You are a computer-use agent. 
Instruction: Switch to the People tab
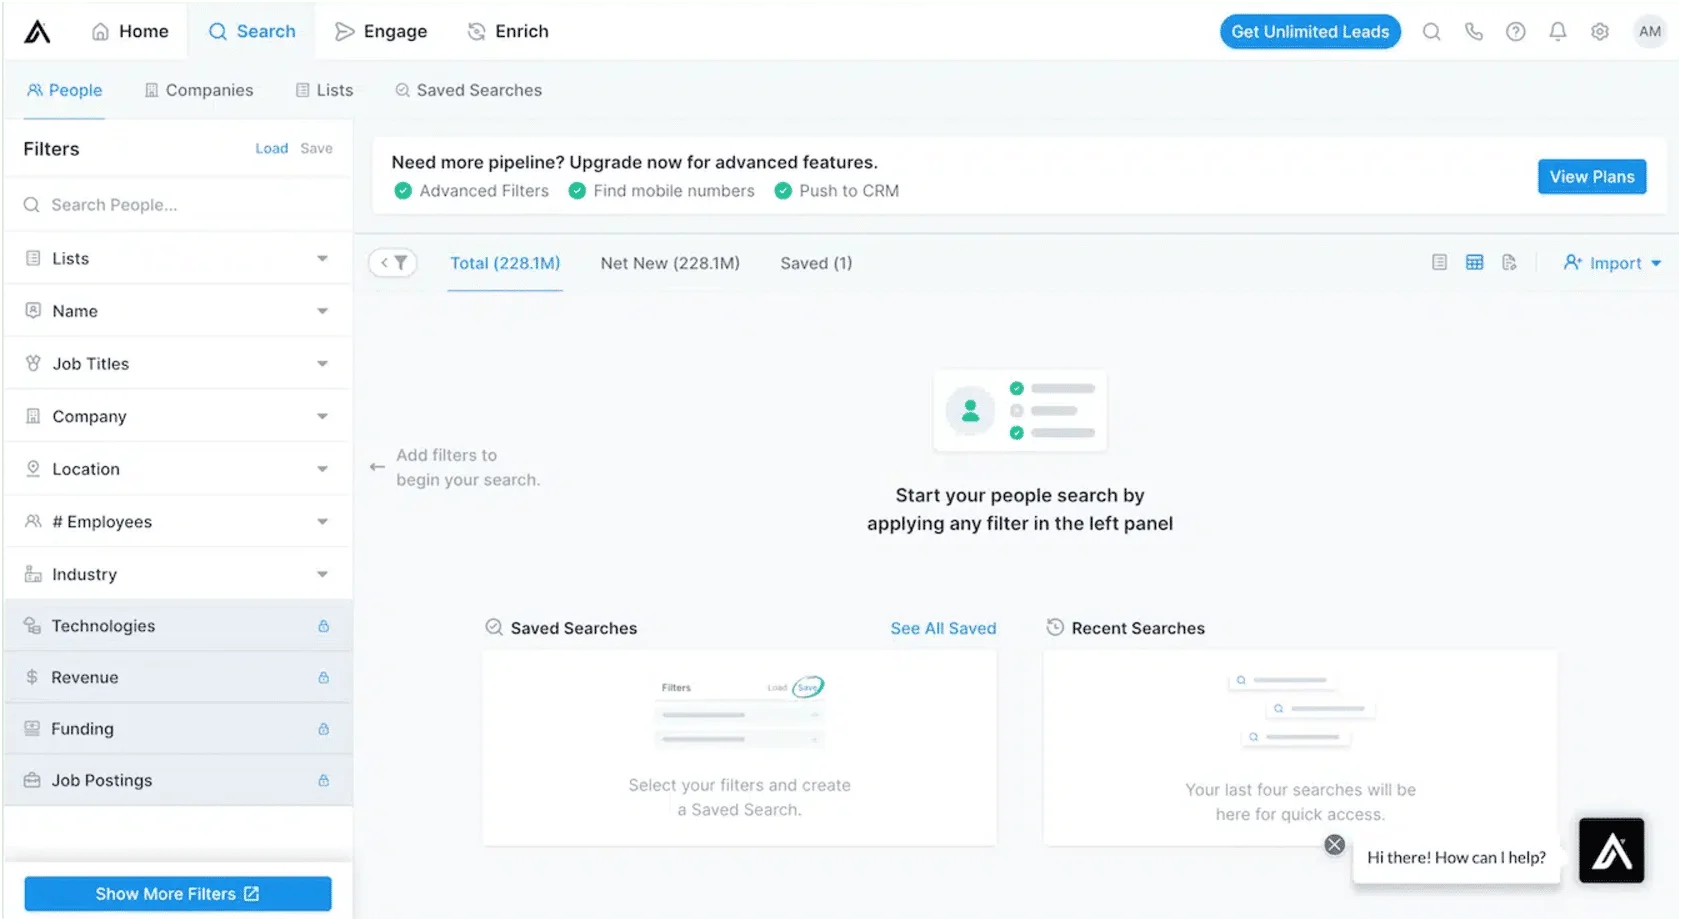click(x=65, y=90)
